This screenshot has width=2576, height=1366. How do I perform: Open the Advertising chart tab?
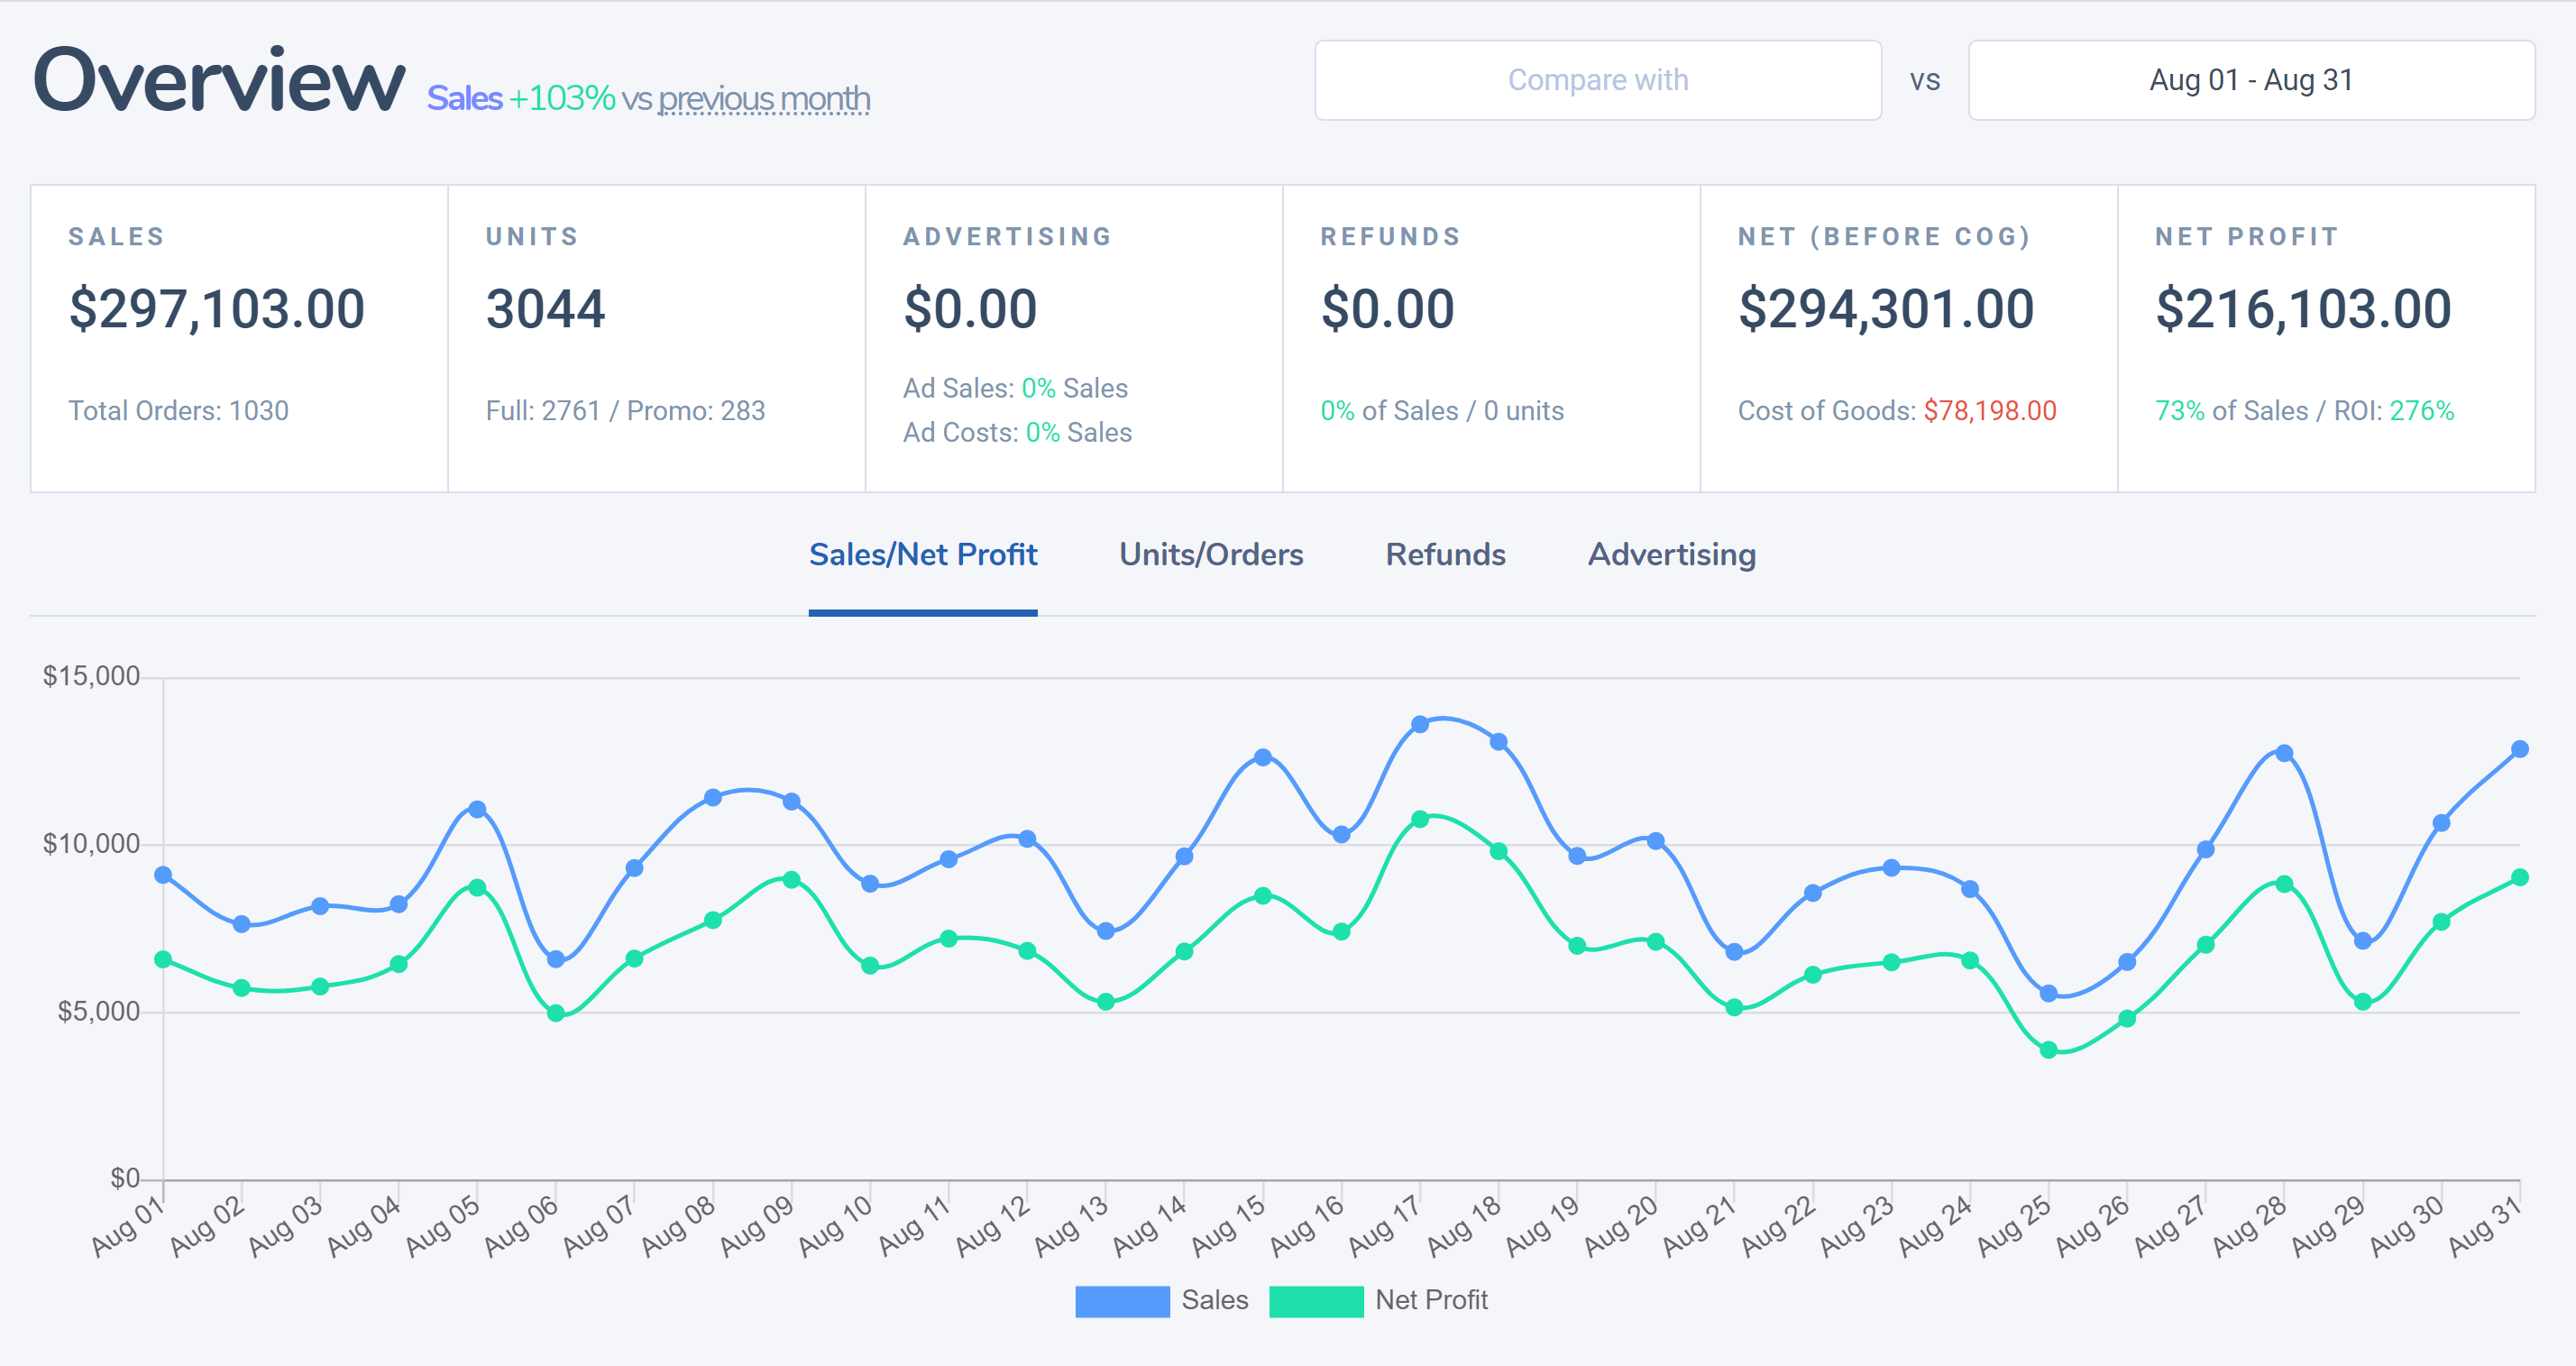point(1671,554)
